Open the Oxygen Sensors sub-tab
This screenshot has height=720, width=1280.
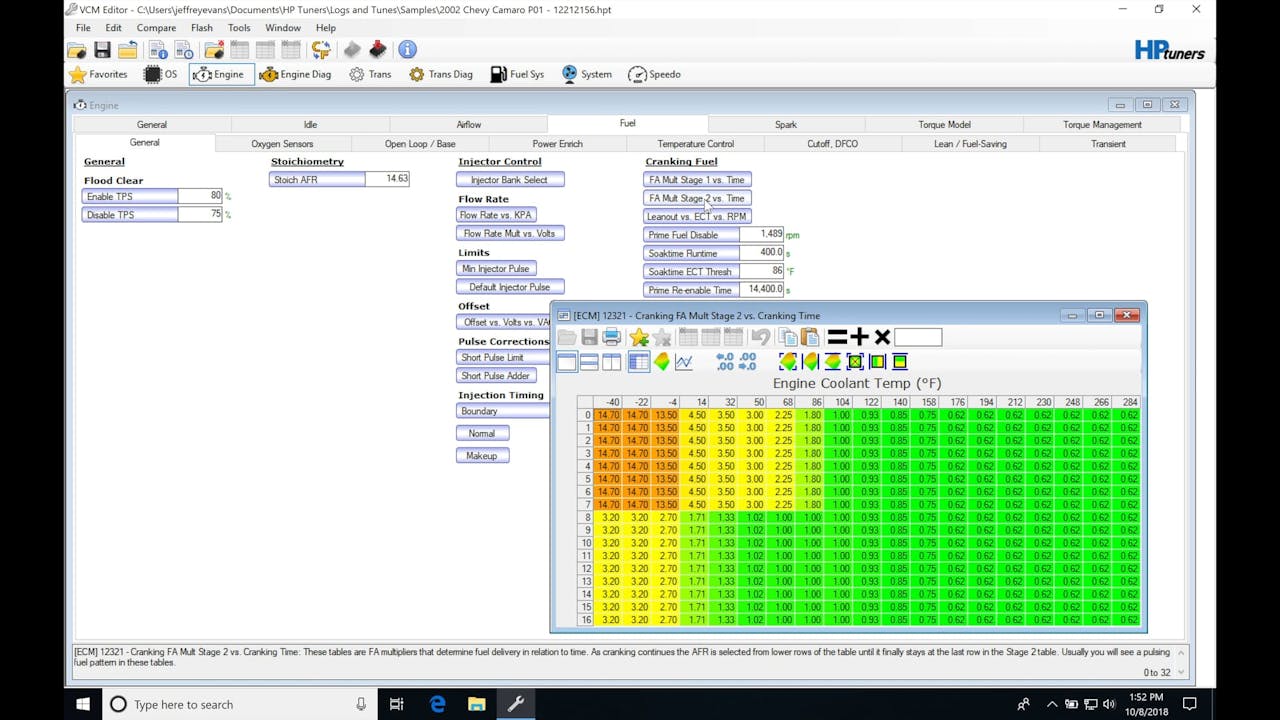282,144
